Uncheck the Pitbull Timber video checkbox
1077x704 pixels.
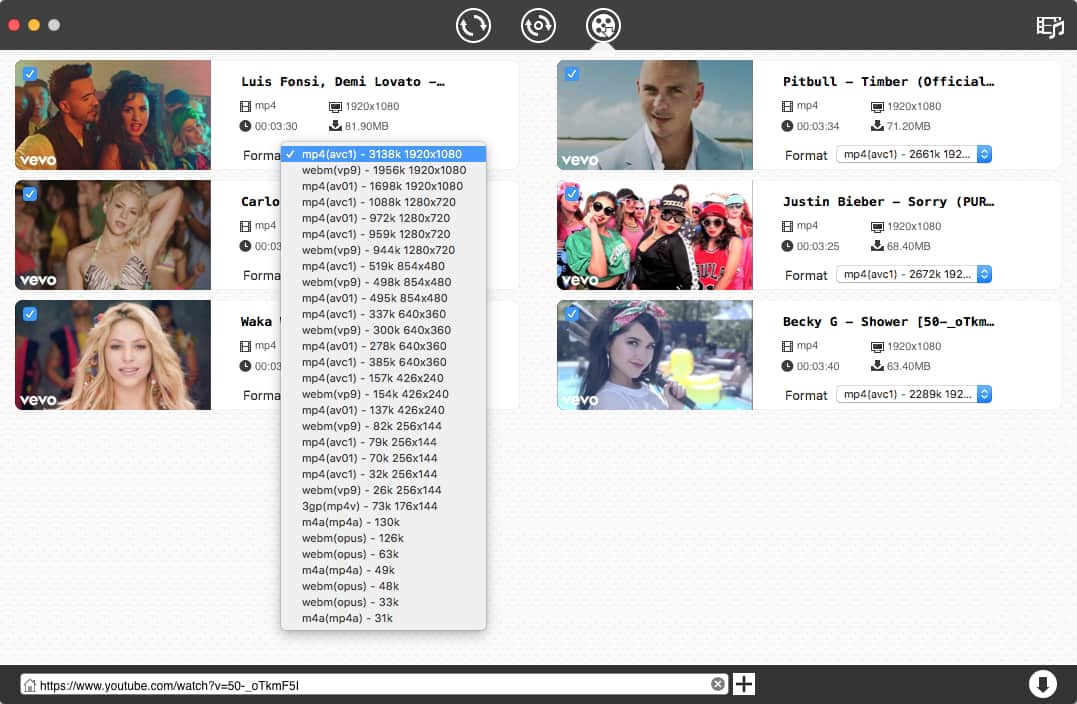click(571, 73)
